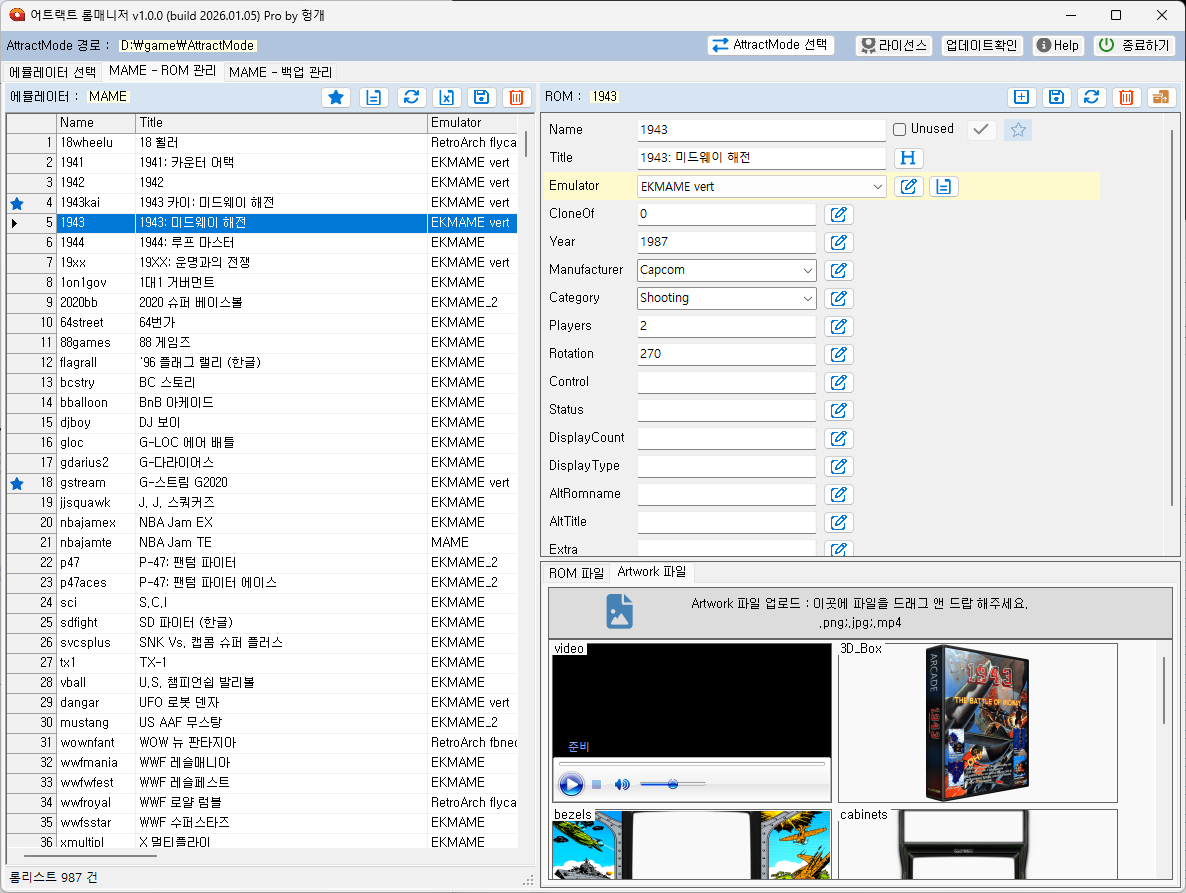Switch to 에뮬레이터 선택 tab
The image size is (1186, 893).
click(x=52, y=72)
